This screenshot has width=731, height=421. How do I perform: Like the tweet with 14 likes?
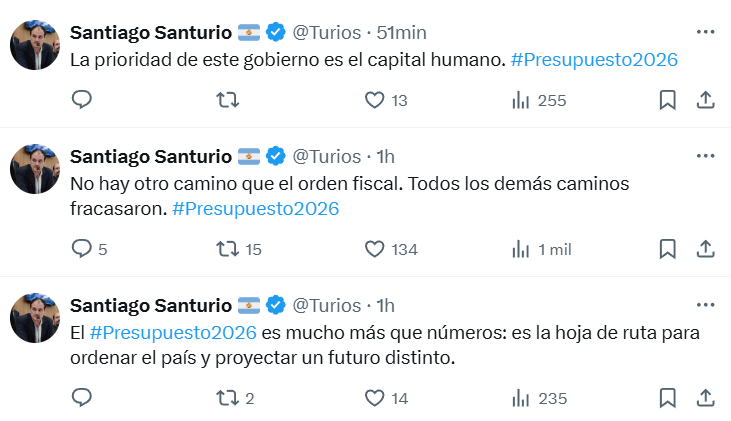(375, 398)
